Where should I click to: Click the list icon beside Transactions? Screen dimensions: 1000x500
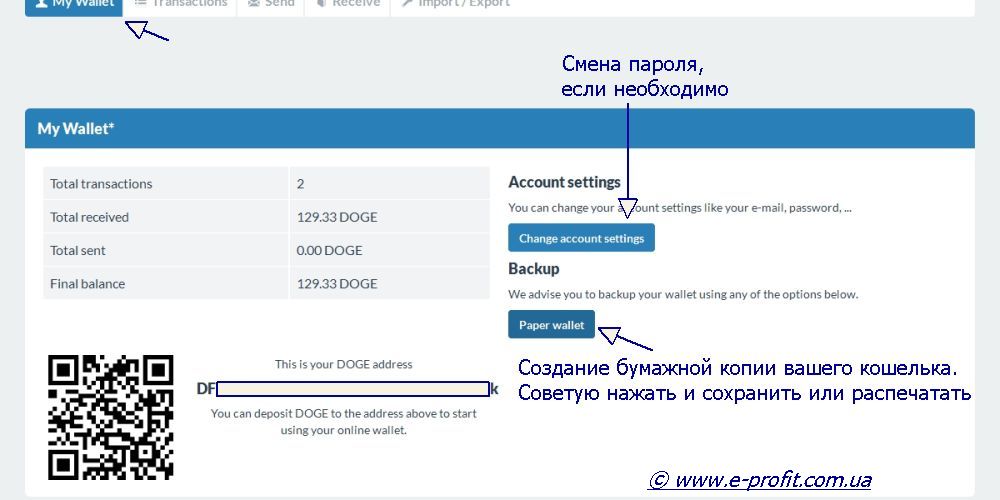pos(141,3)
